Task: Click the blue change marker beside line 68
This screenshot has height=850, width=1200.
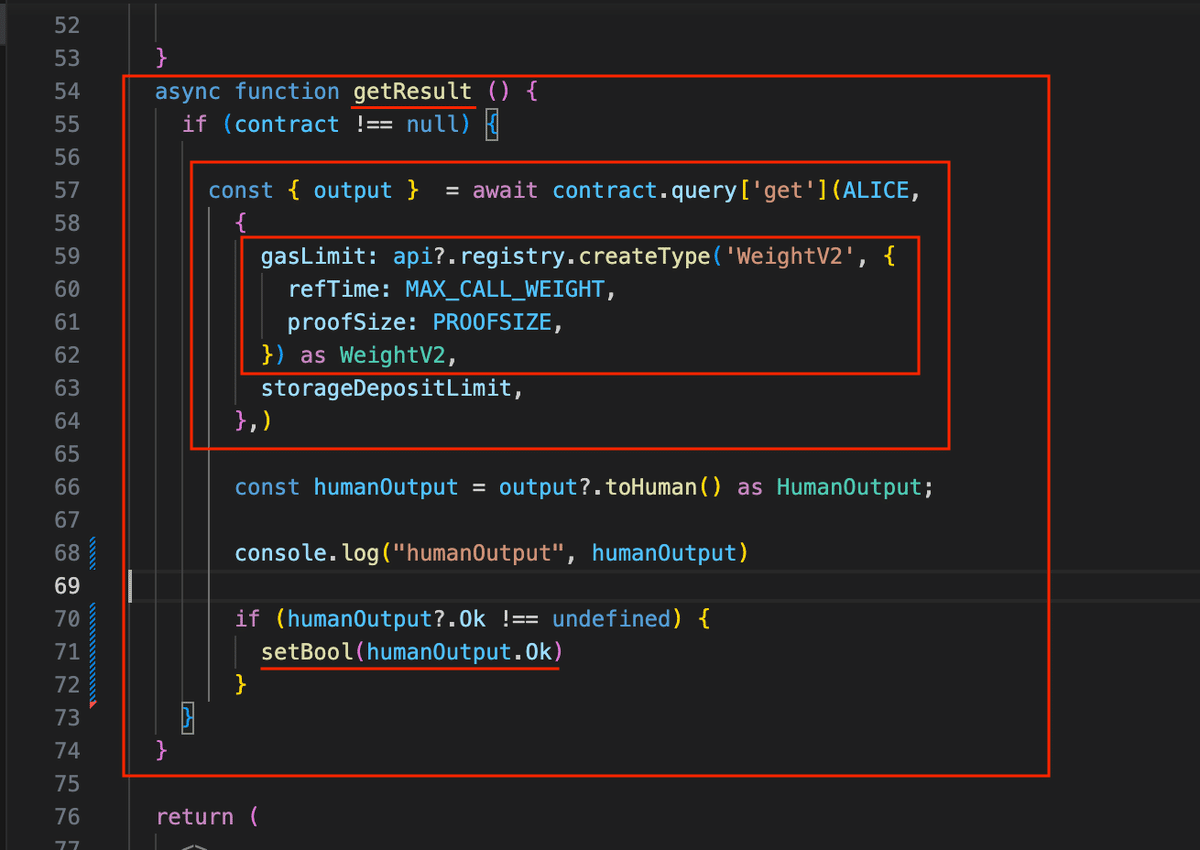Action: tap(93, 553)
